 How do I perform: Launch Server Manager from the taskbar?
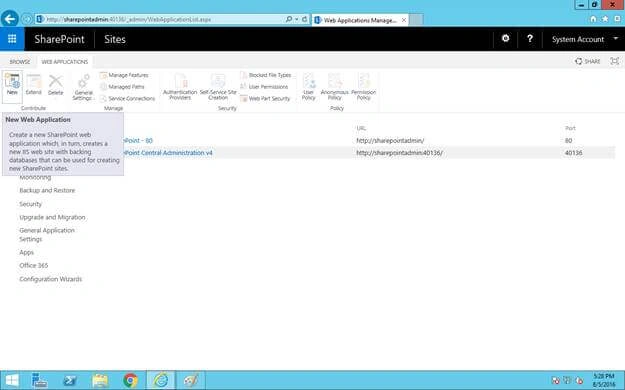tap(39, 380)
